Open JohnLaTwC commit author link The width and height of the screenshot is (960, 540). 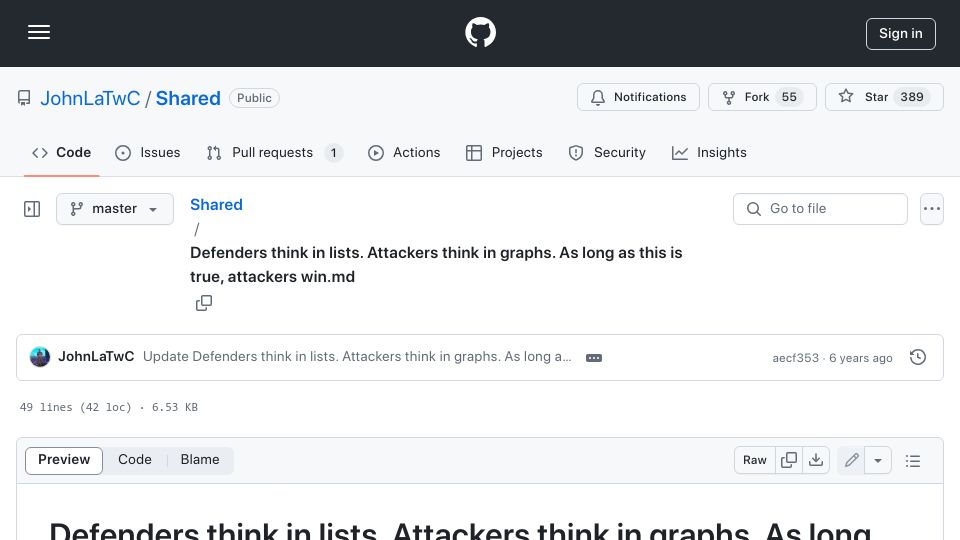point(96,356)
